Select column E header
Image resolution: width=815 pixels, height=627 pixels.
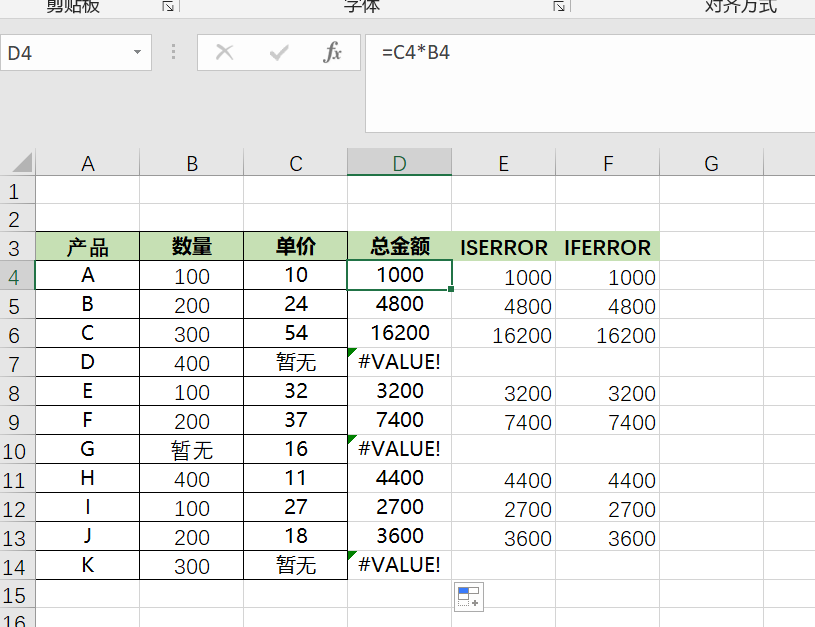coord(504,163)
